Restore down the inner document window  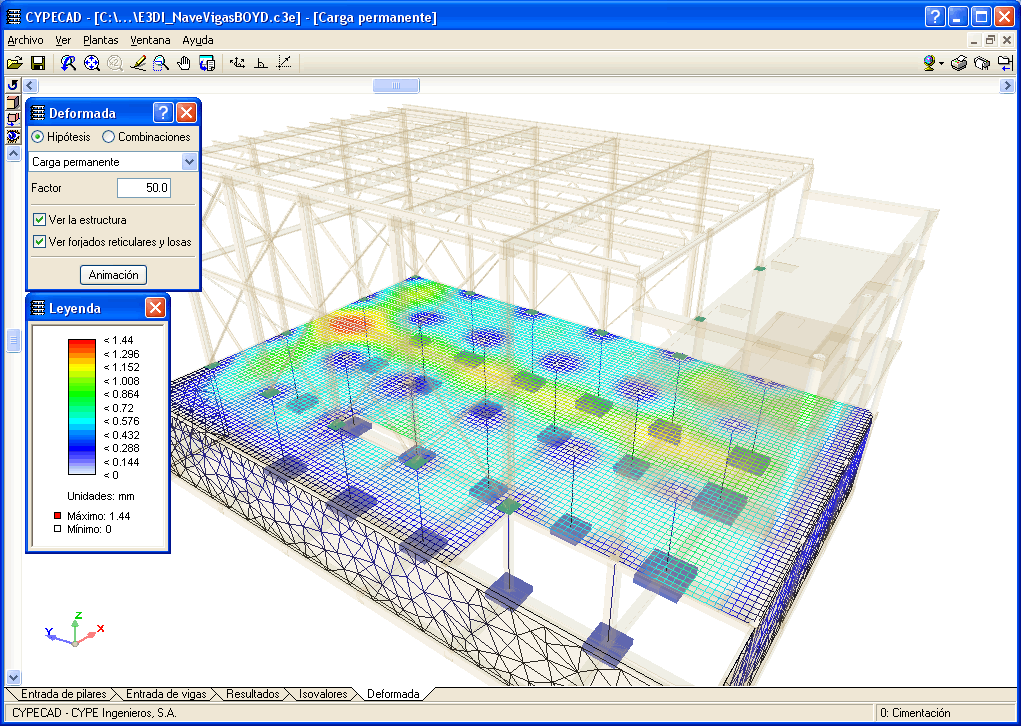[x=990, y=40]
